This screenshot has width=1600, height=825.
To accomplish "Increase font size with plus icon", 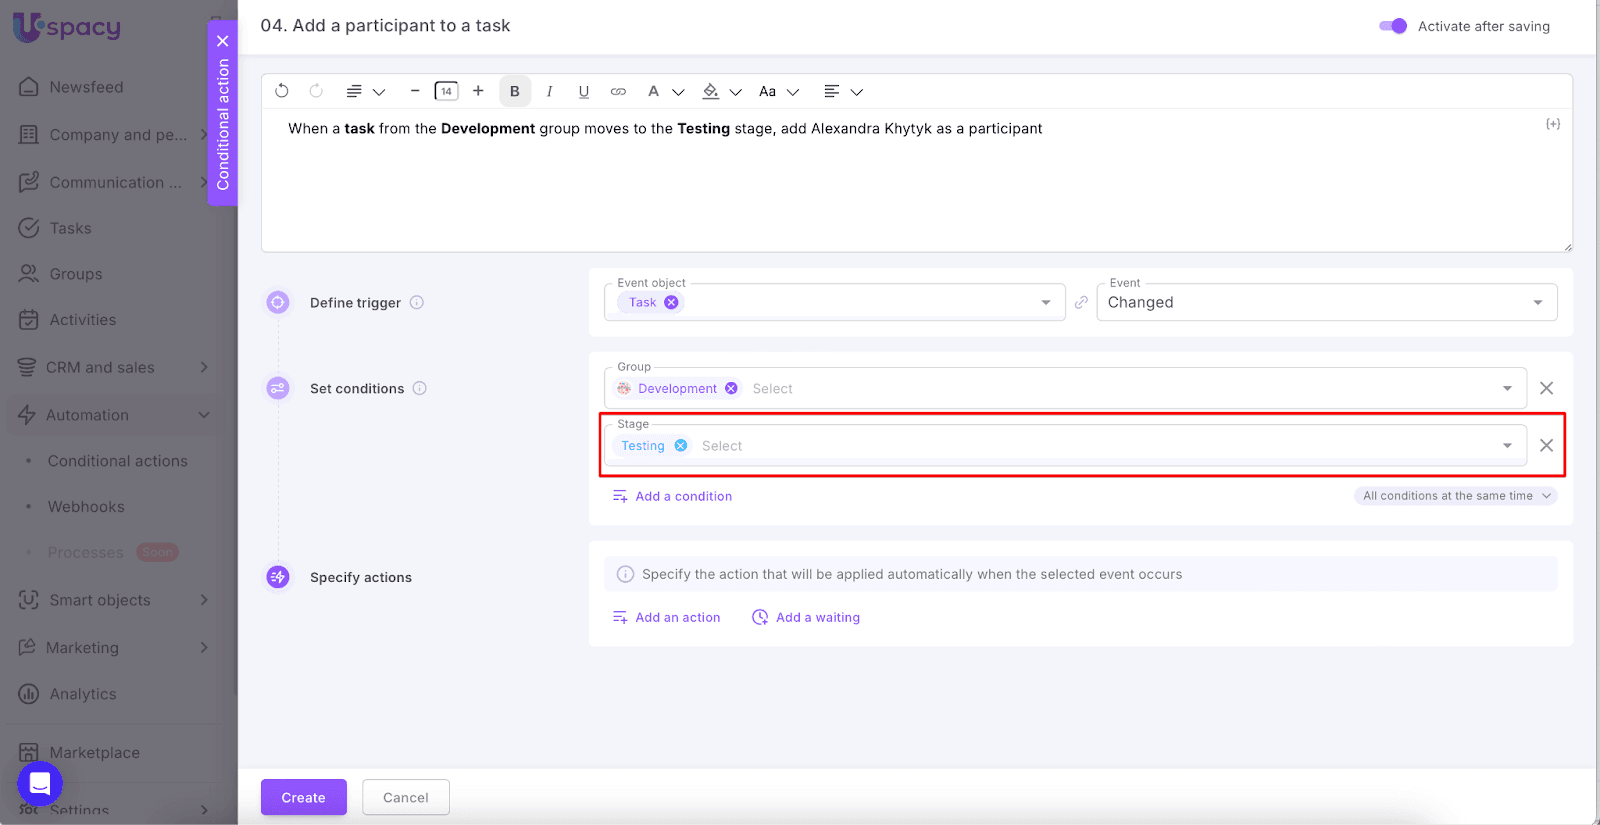I will [478, 91].
